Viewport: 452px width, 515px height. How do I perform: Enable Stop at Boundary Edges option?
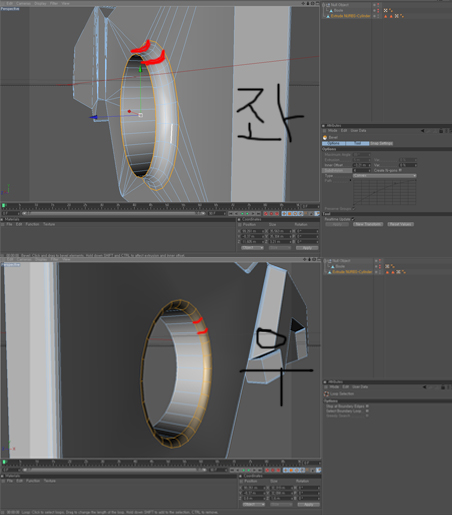click(x=367, y=406)
